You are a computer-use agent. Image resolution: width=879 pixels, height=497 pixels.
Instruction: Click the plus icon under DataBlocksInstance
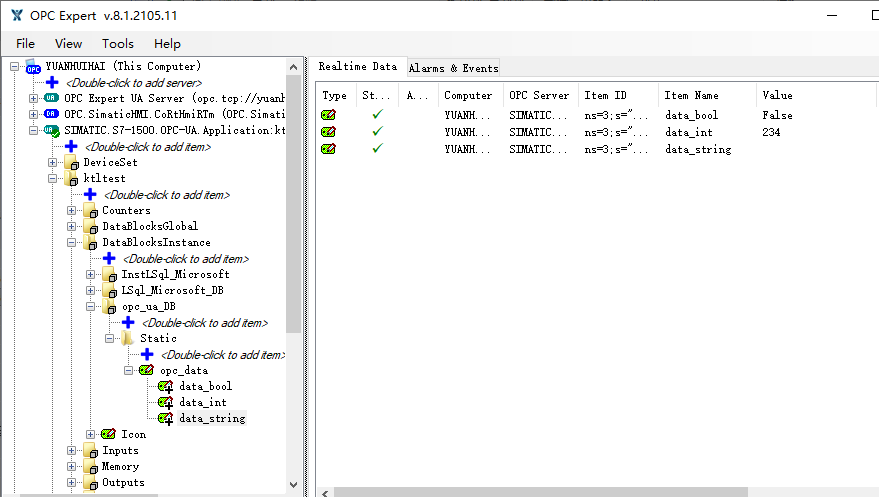[109, 258]
